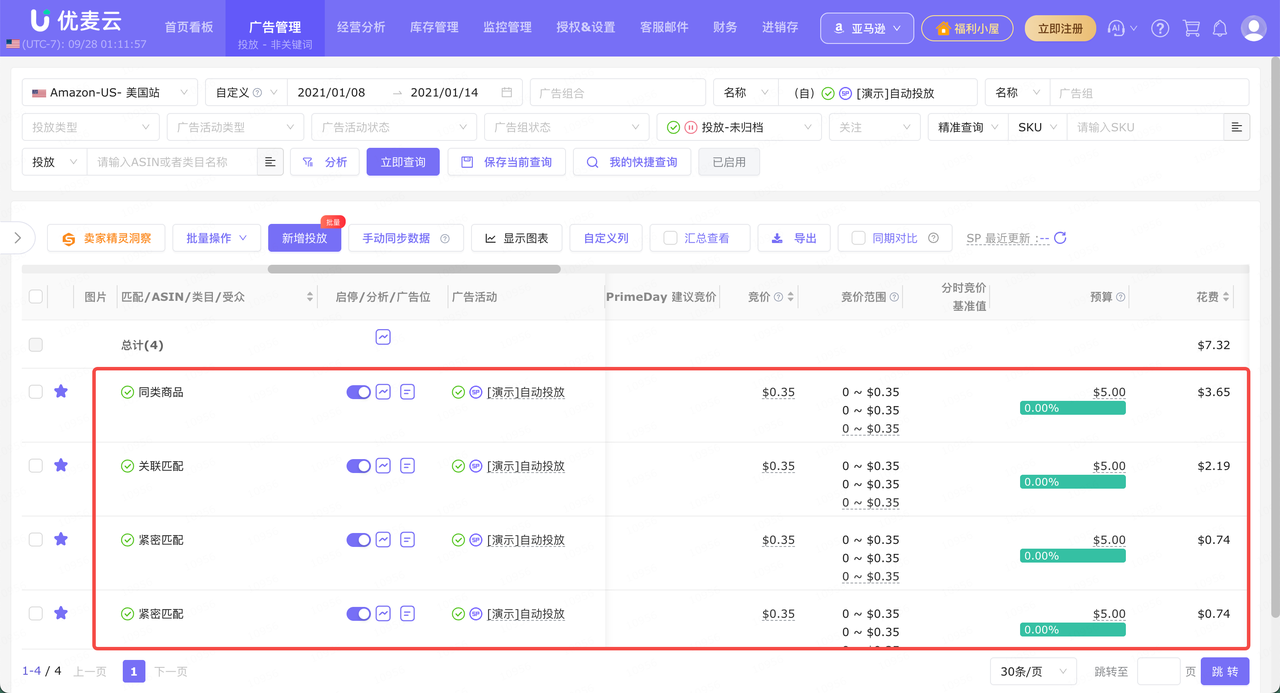This screenshot has height=693, width=1280.
Task: Go to 首页看板 tab
Action: click(x=189, y=27)
